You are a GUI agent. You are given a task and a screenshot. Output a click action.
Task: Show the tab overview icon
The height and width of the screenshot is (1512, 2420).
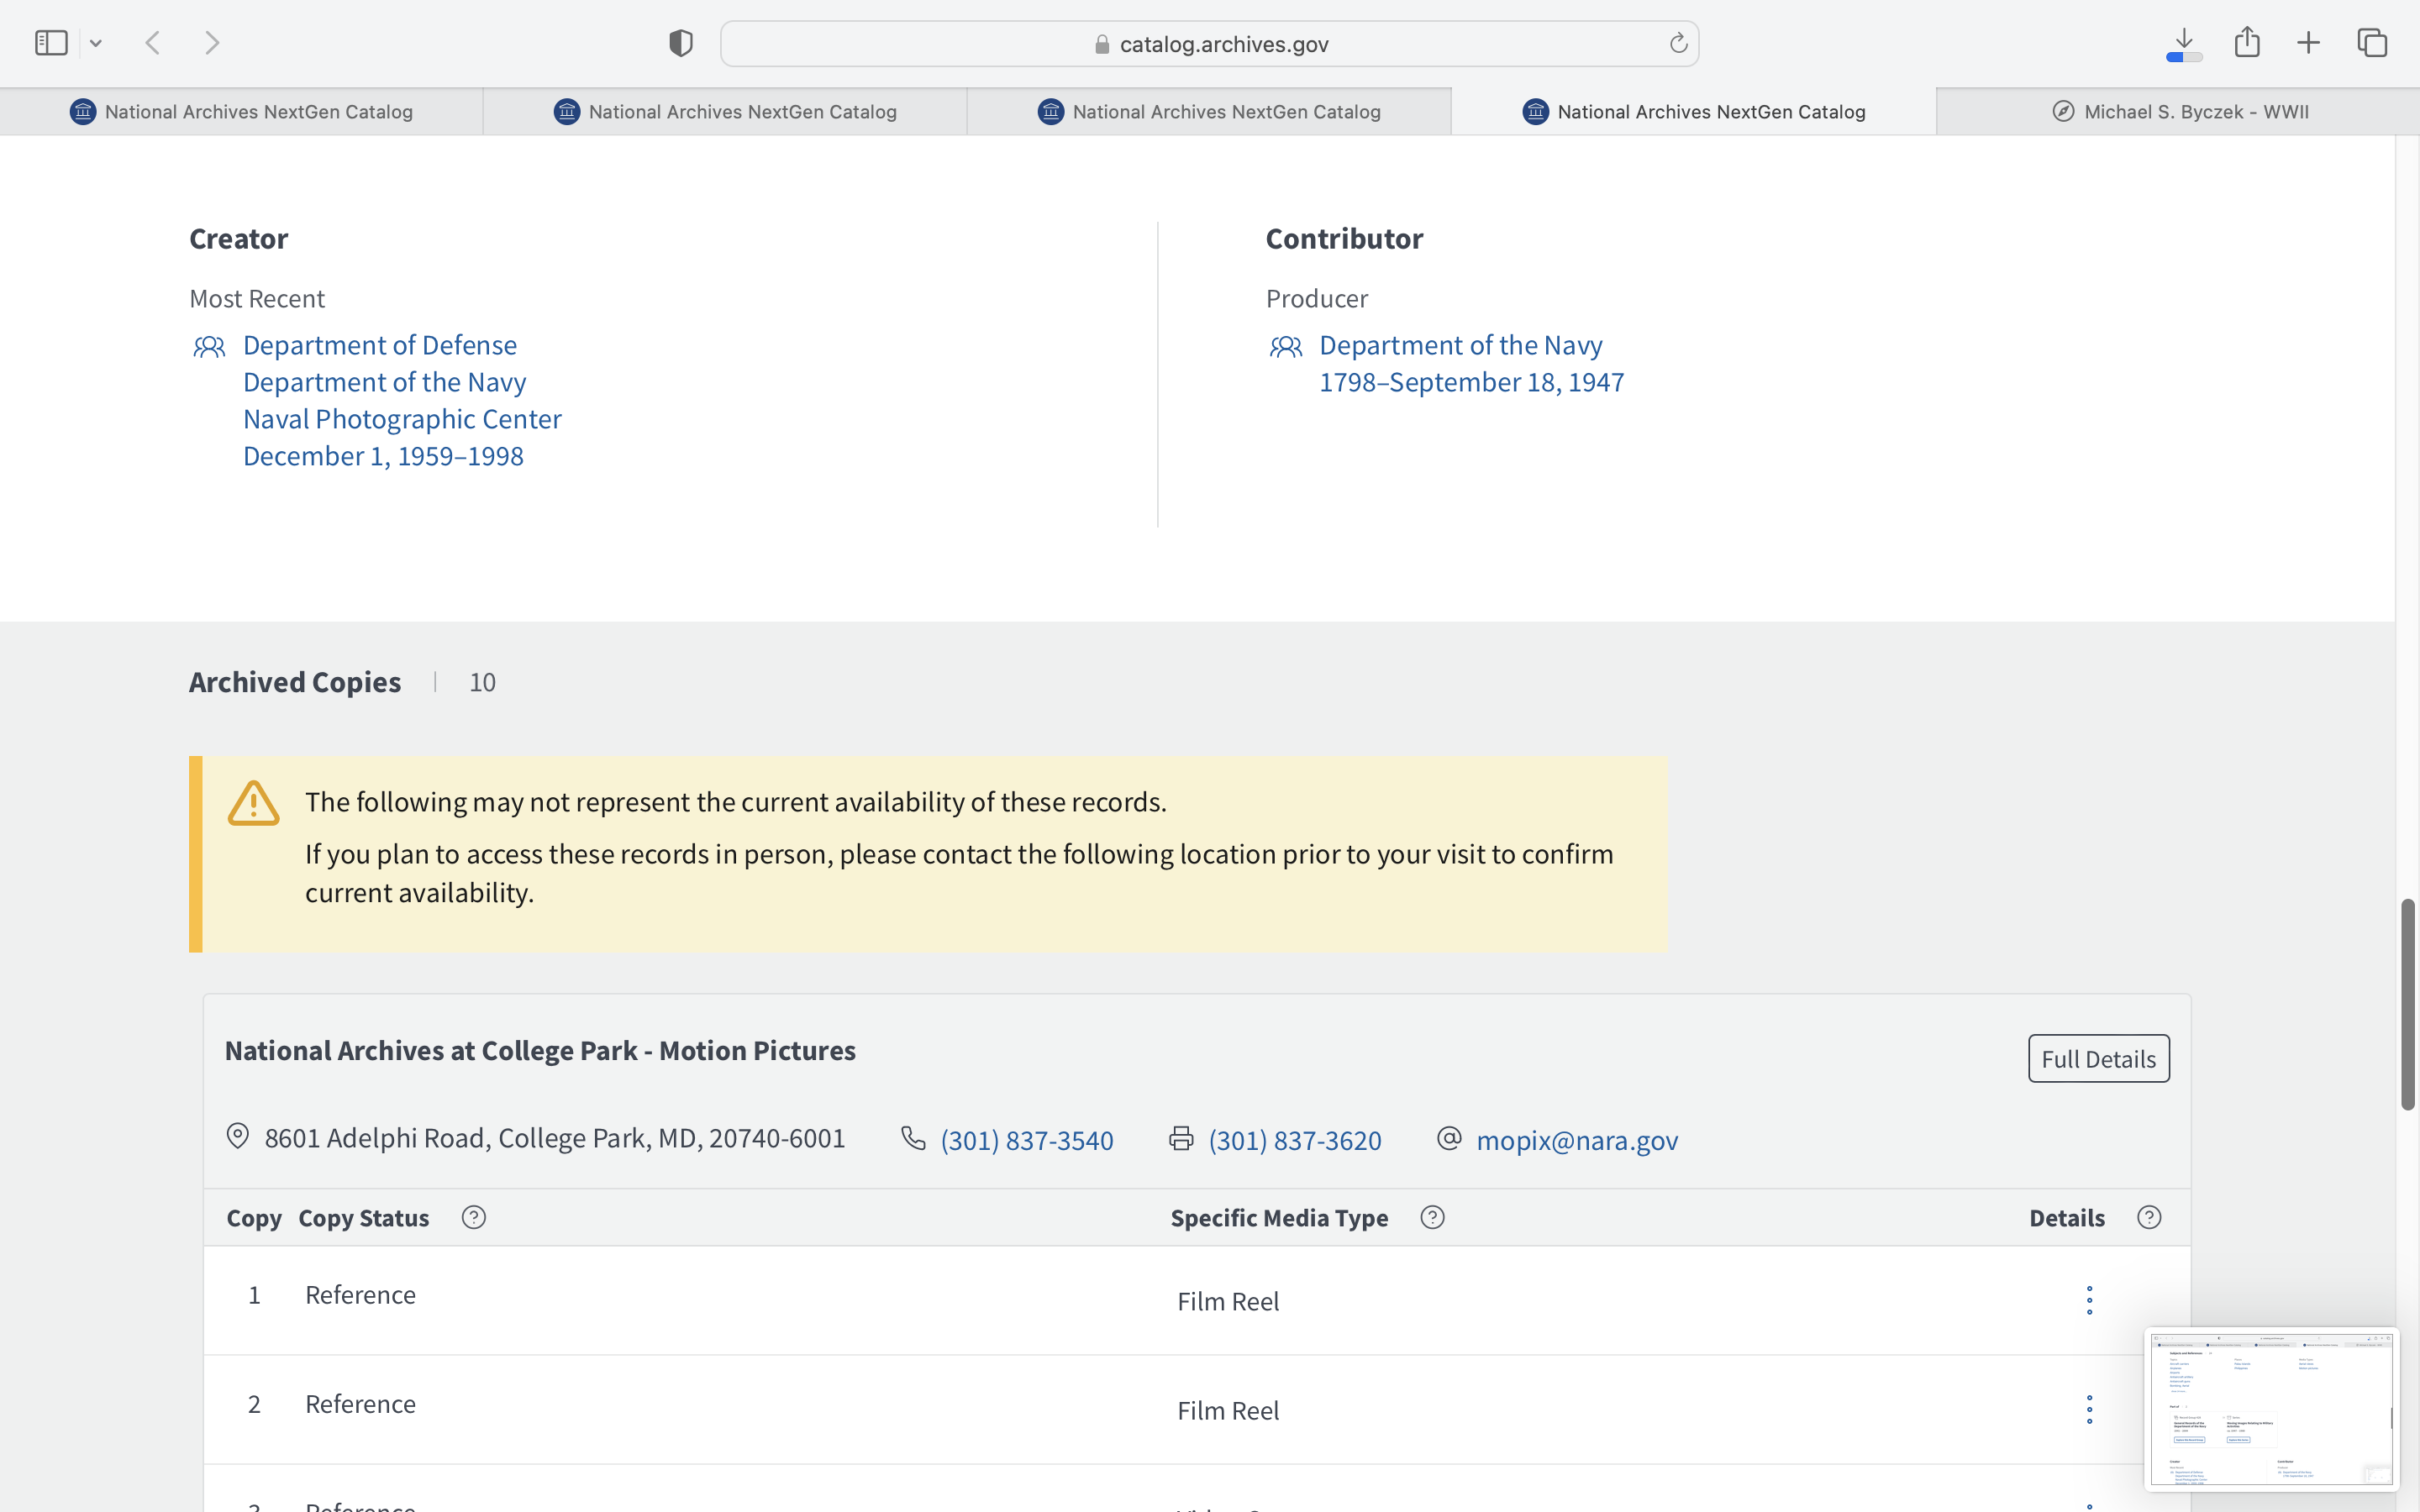coord(2372,43)
